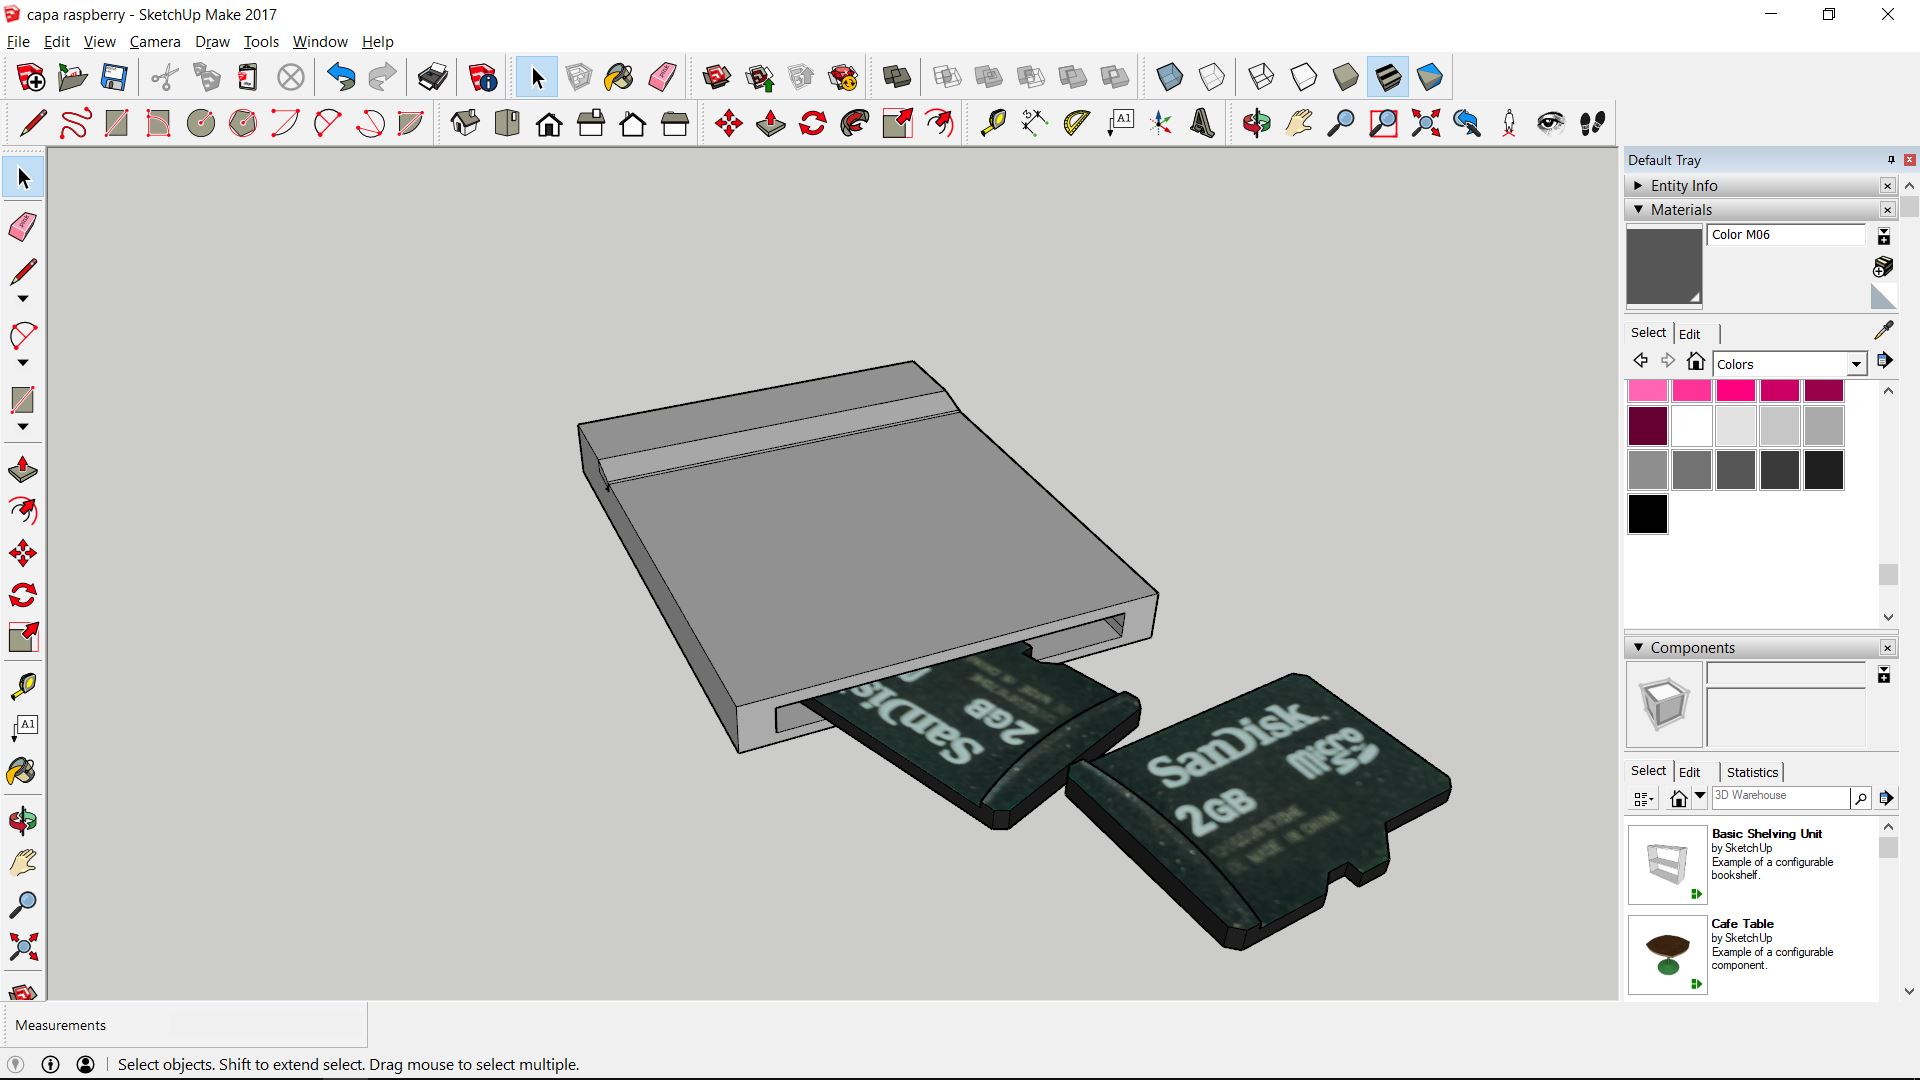The height and width of the screenshot is (1080, 1920).
Task: Open the arc tools flyout arrow
Action: (x=23, y=363)
